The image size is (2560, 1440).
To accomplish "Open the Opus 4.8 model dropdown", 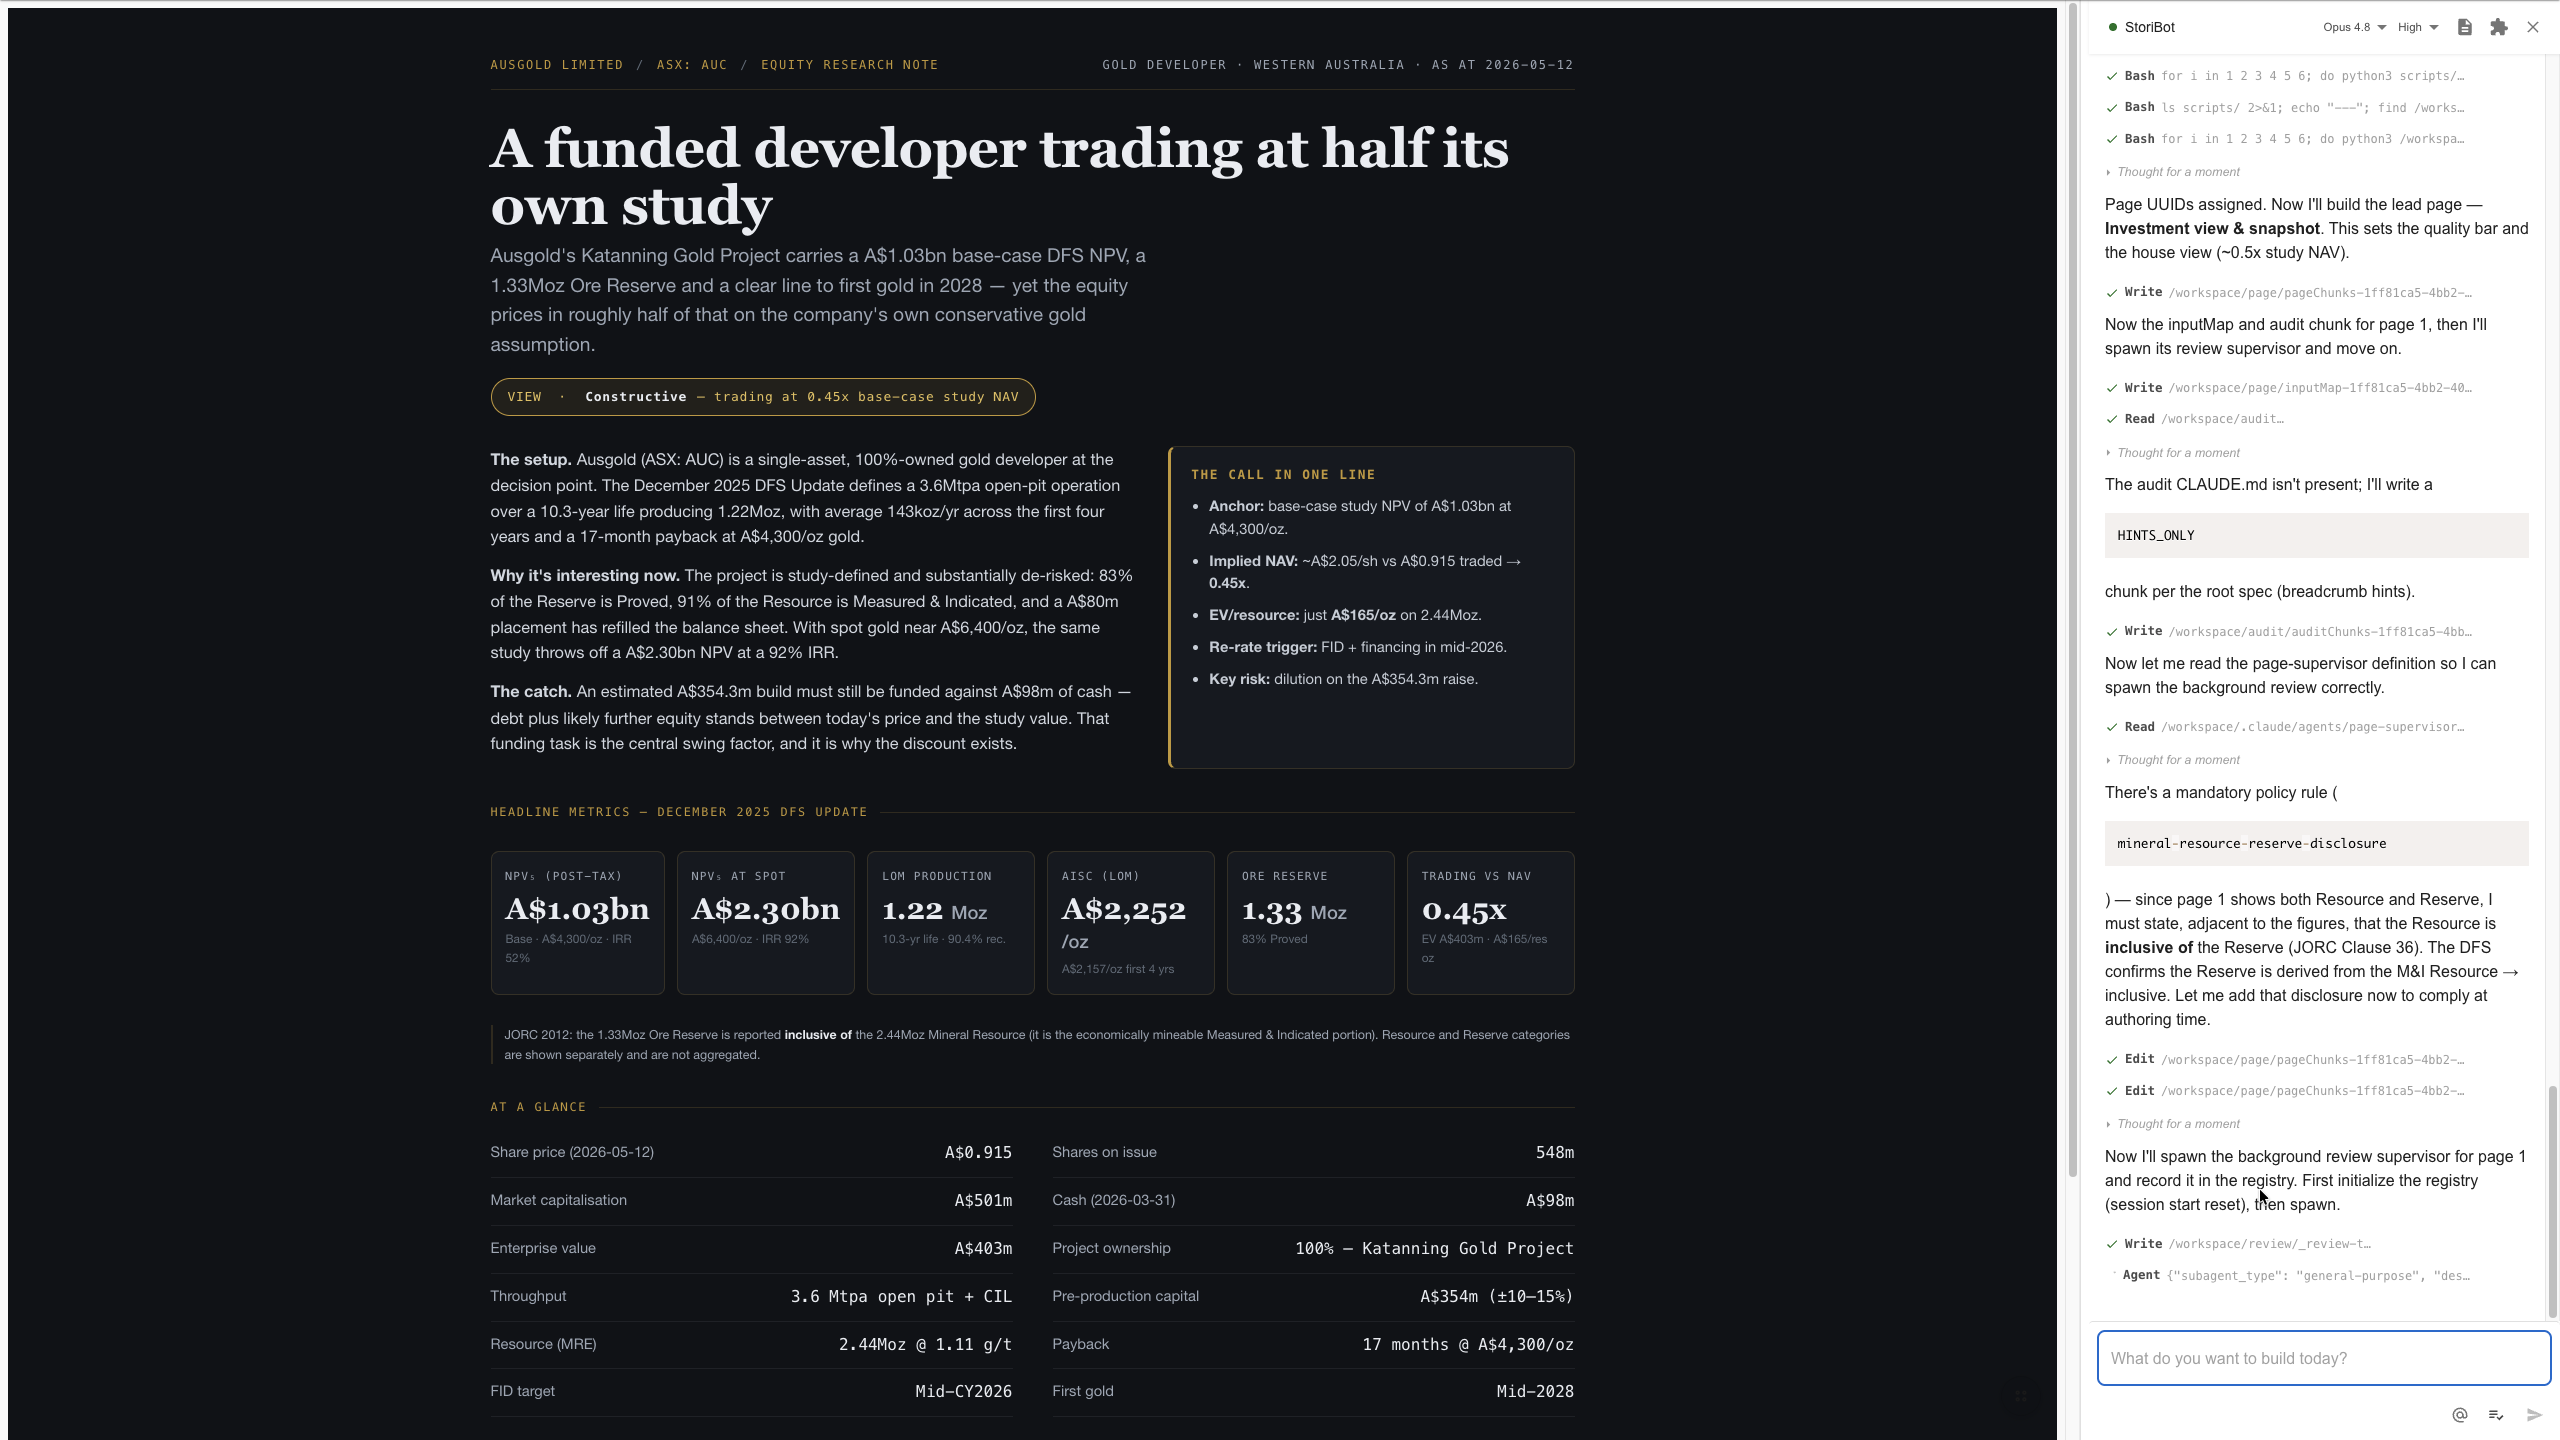I will 2354,27.
